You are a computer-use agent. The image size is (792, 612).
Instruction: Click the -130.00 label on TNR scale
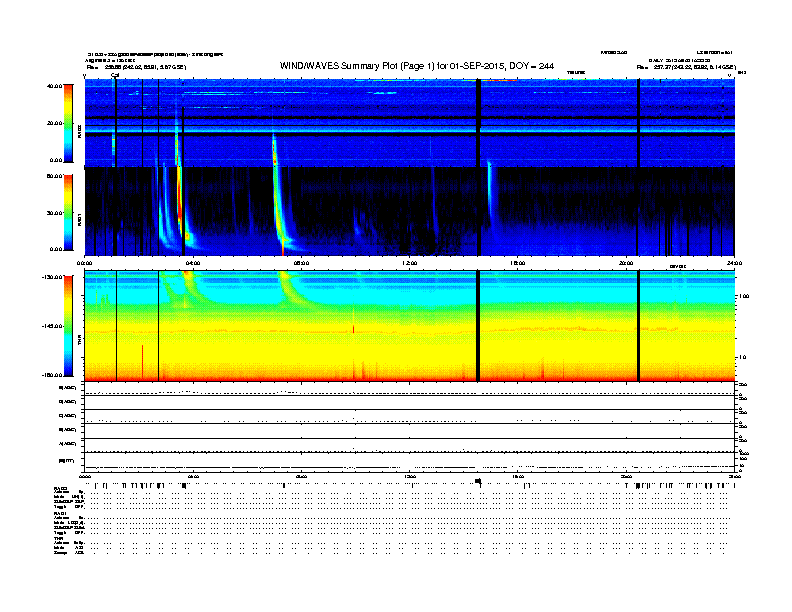tap(52, 277)
